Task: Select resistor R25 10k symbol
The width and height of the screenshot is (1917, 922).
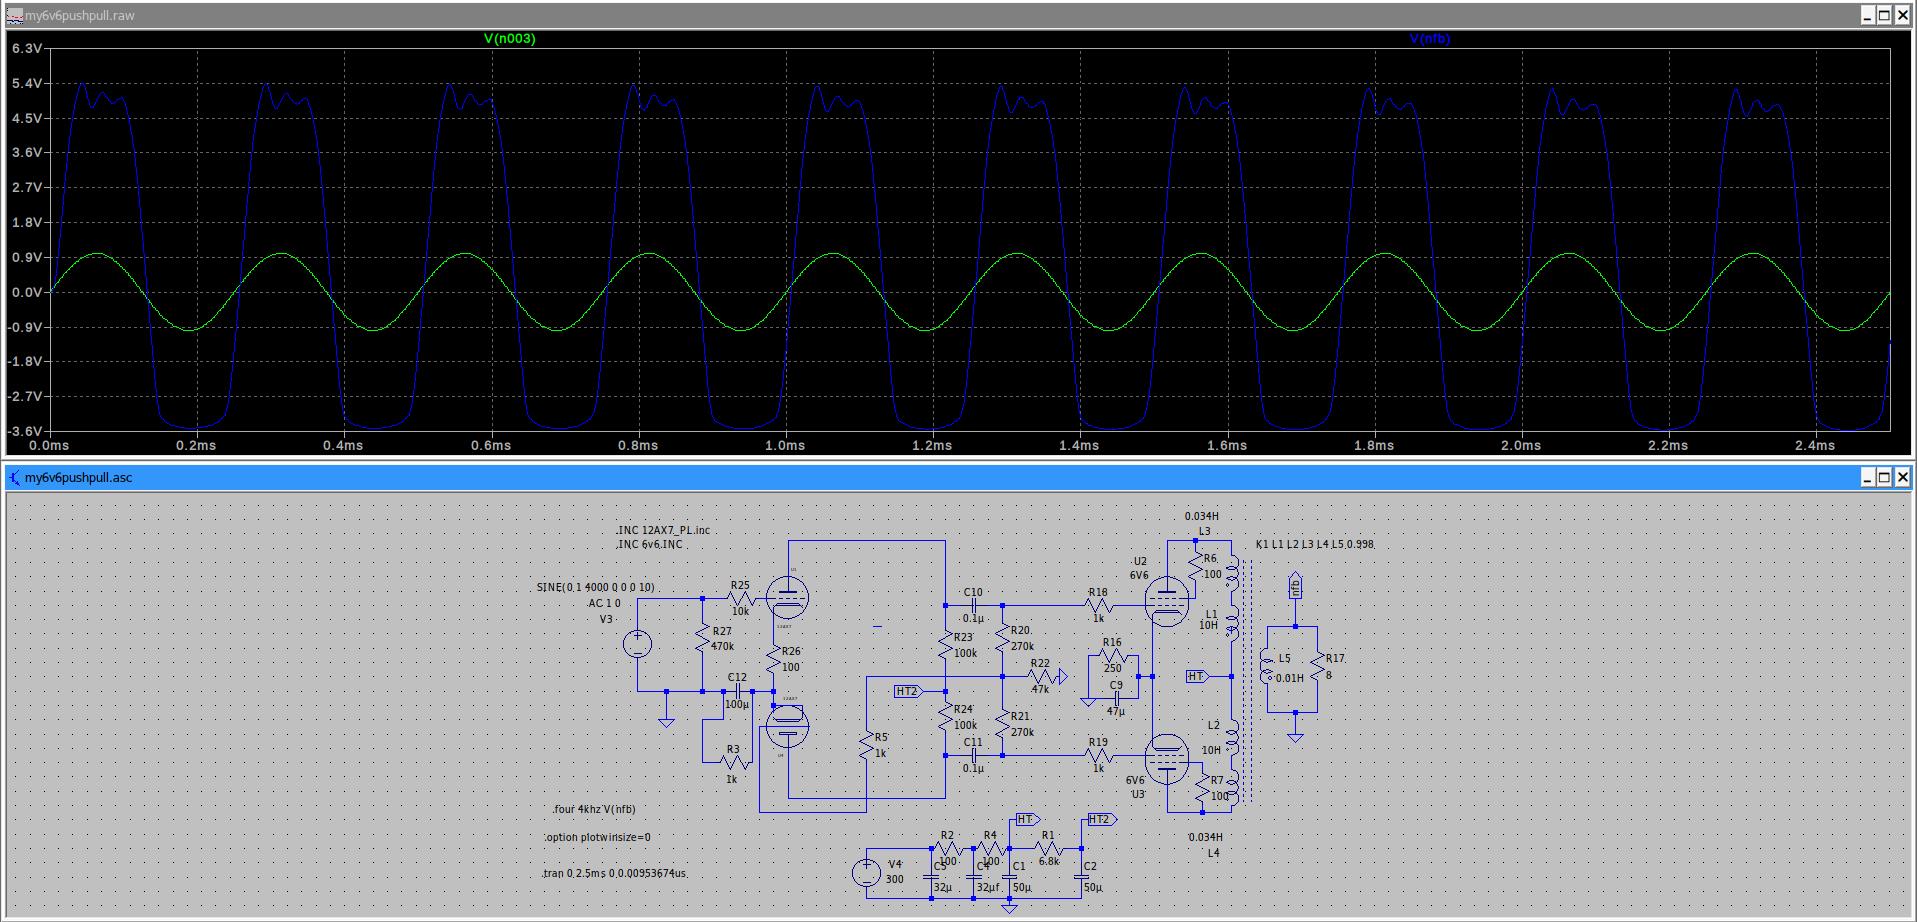Action: [740, 598]
